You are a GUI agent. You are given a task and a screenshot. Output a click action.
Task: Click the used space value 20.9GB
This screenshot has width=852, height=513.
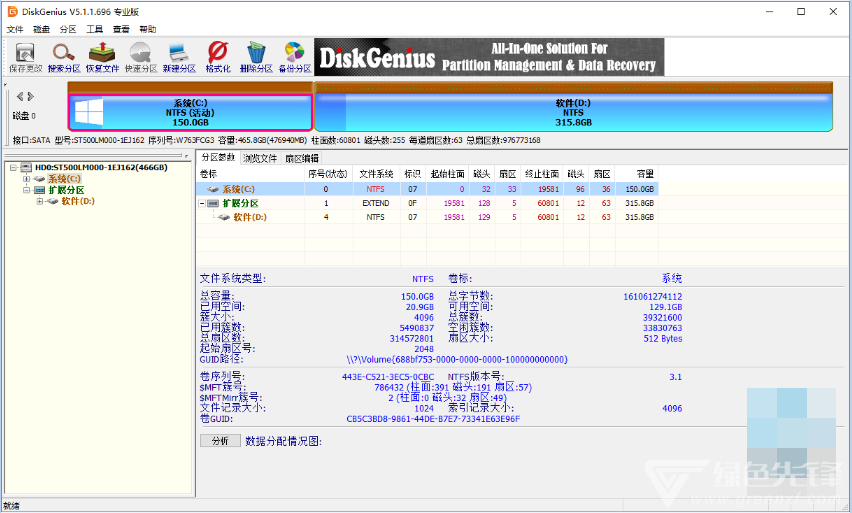click(x=419, y=307)
